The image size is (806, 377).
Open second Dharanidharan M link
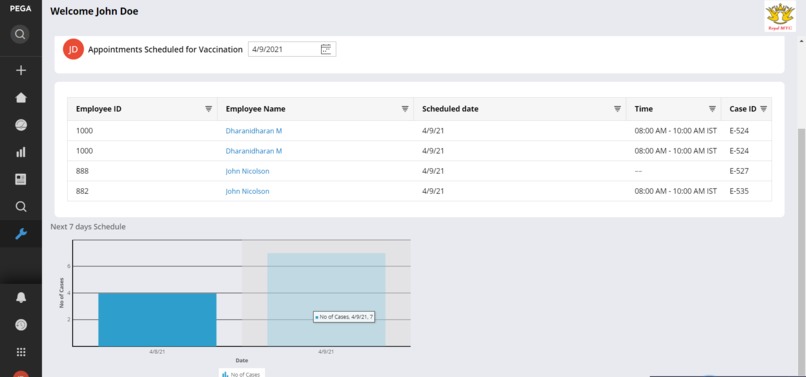click(x=253, y=151)
